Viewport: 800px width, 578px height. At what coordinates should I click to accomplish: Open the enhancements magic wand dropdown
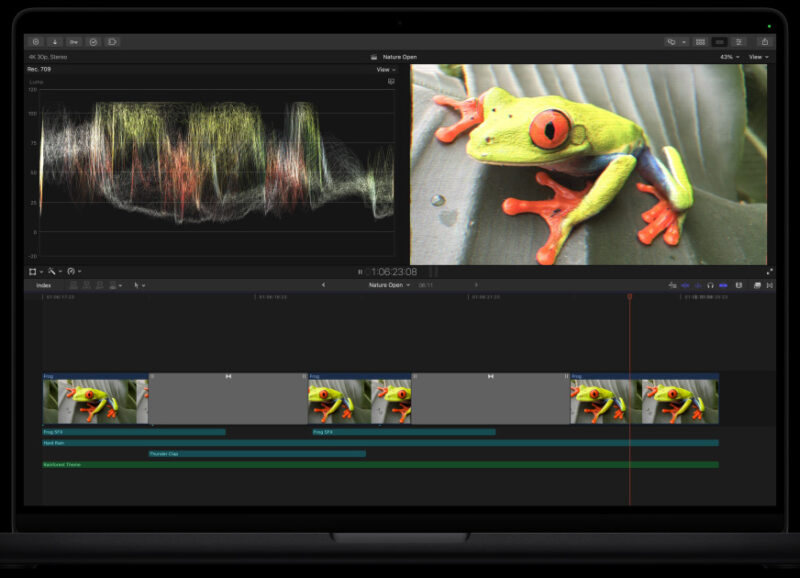(55, 271)
